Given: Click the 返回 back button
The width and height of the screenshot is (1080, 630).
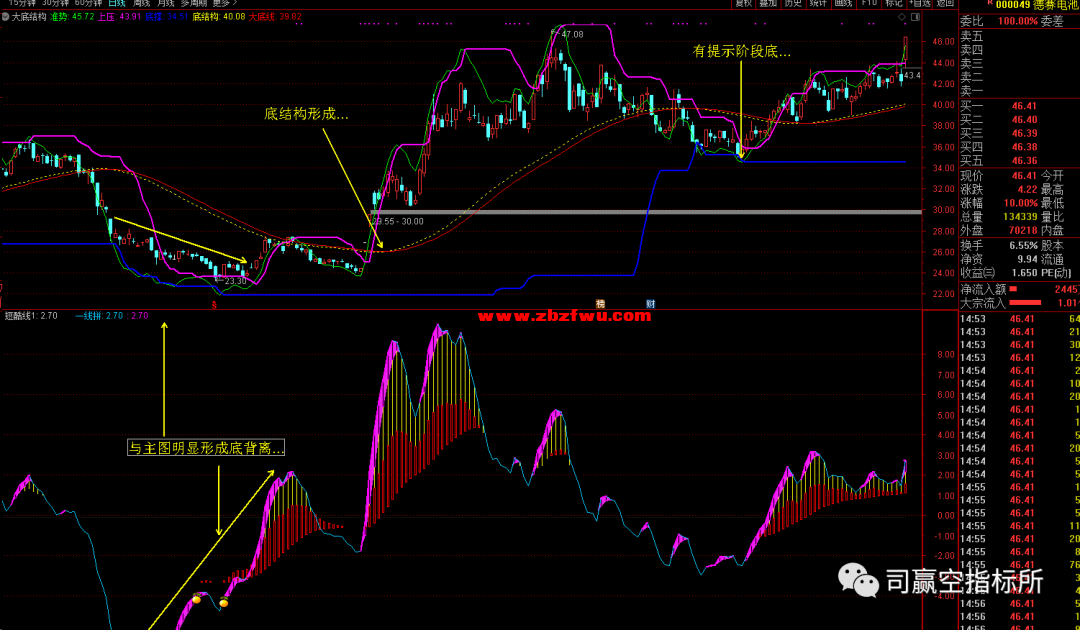Looking at the screenshot, I should (946, 3).
